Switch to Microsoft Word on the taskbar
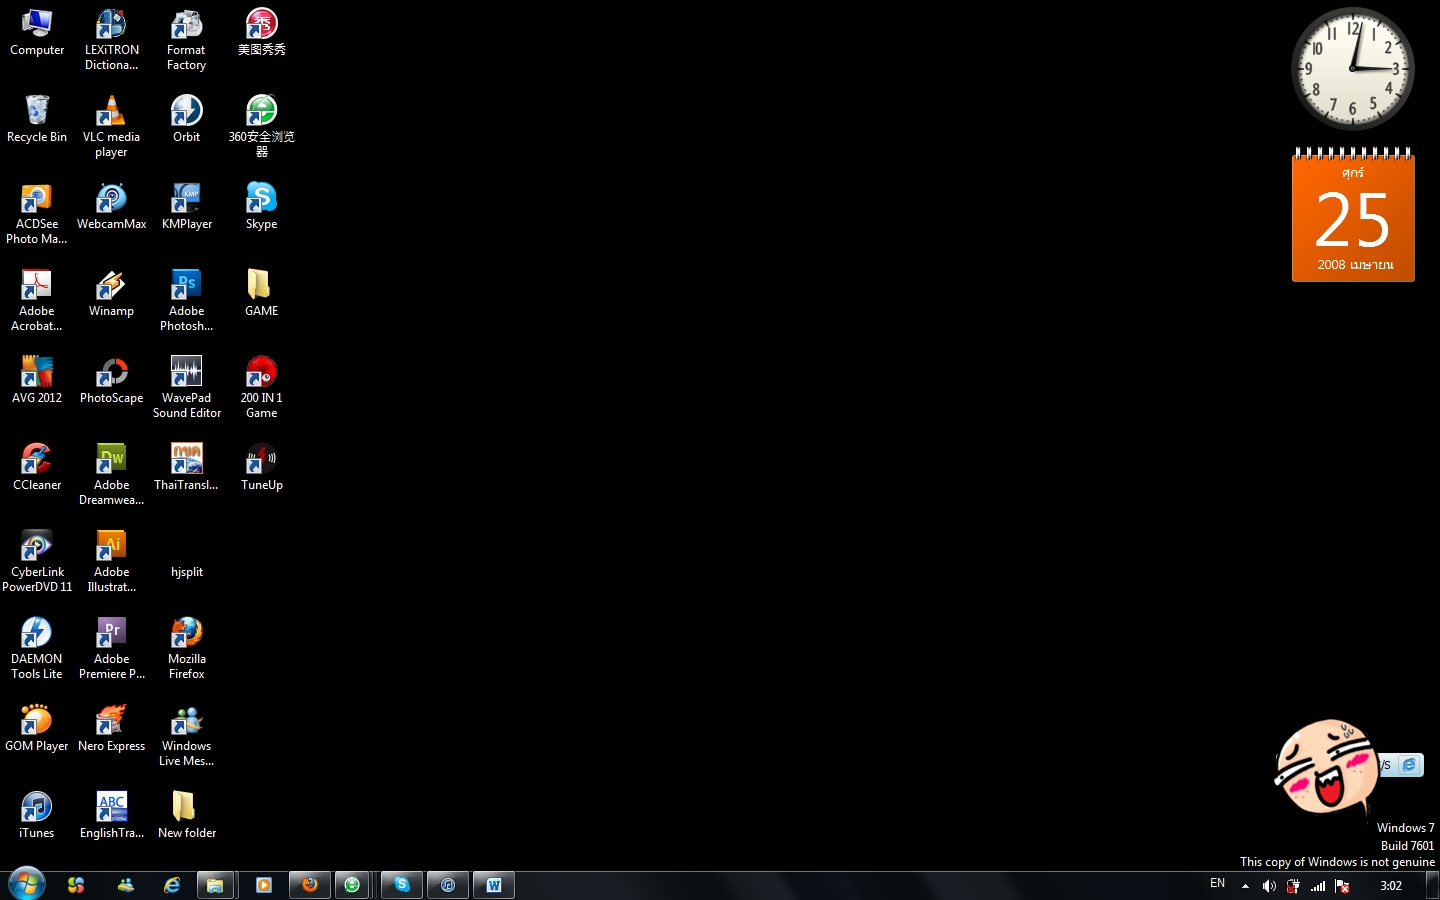The width and height of the screenshot is (1440, 900). click(x=494, y=885)
